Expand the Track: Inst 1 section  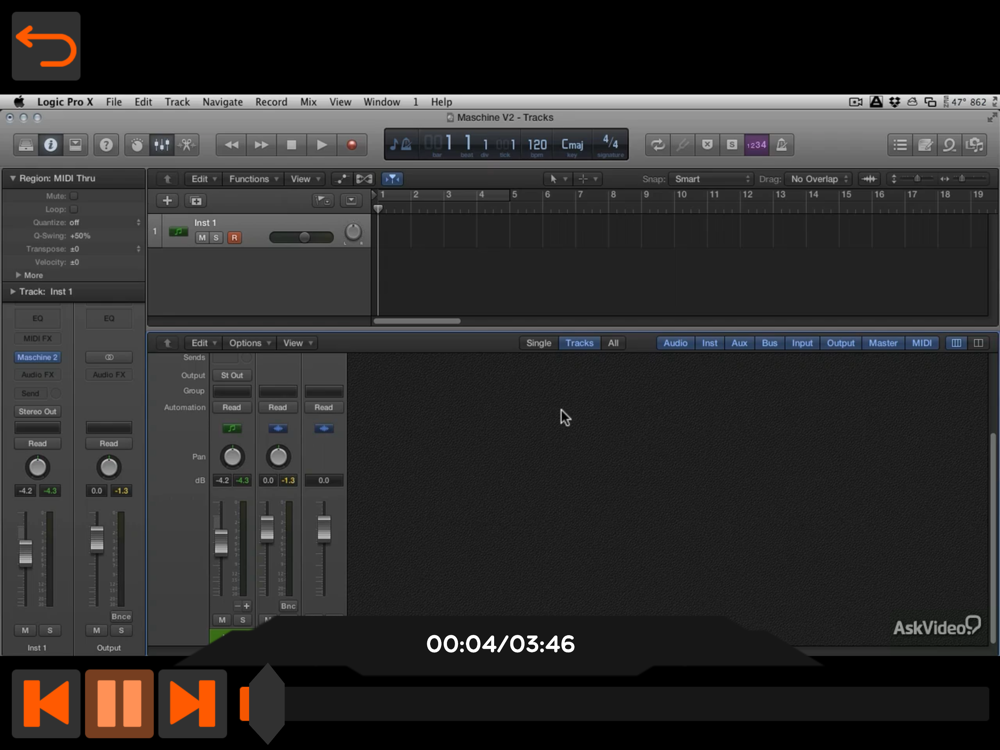point(12,291)
